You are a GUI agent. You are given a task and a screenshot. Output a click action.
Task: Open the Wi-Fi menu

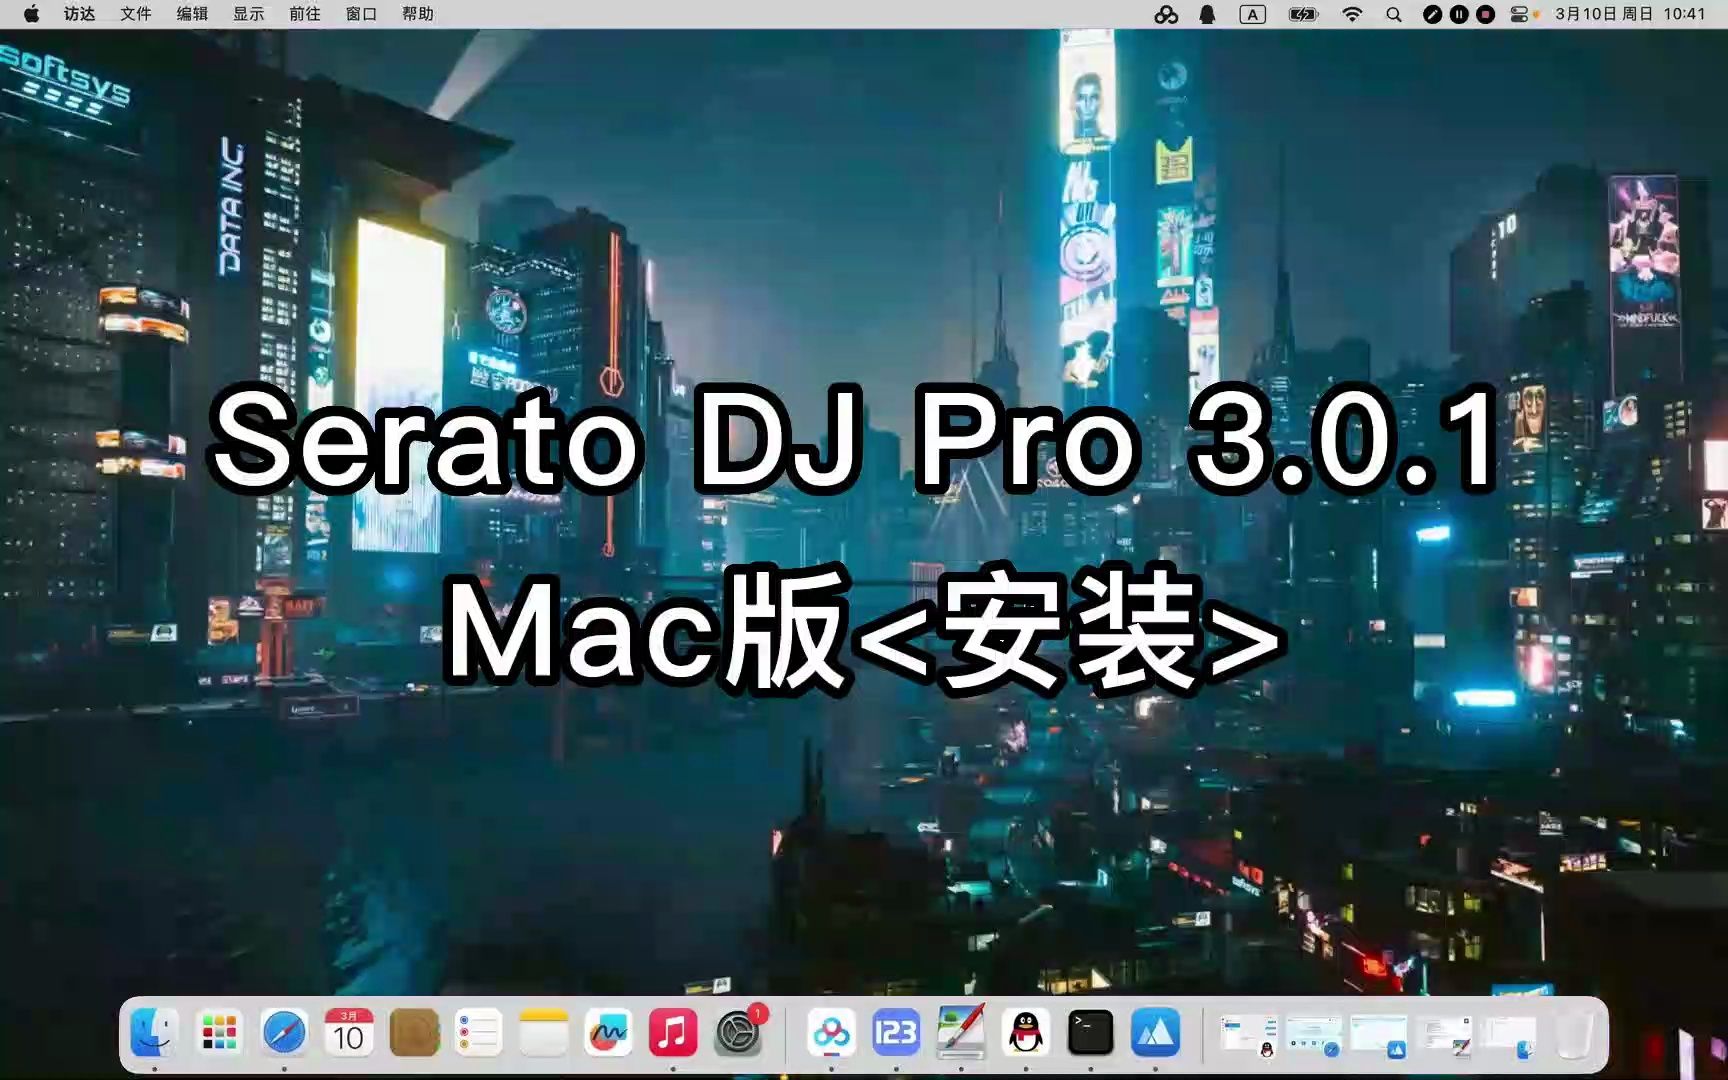1352,14
